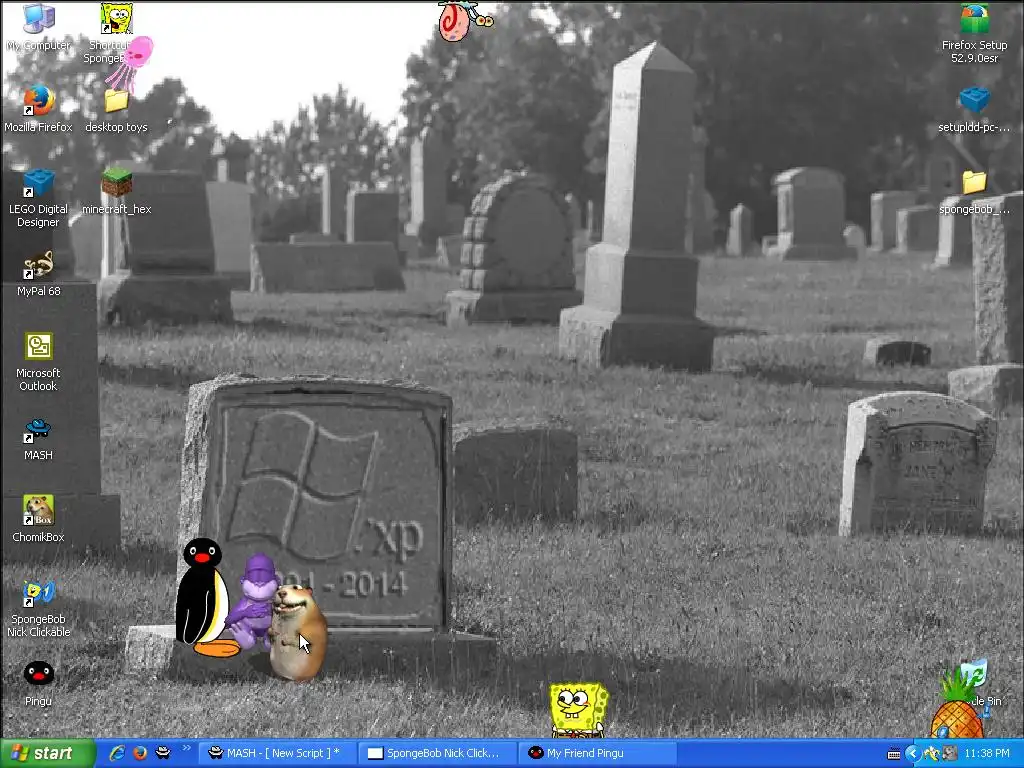Select the MASH desktop shortcut
Image resolution: width=1024 pixels, height=768 pixels.
pos(39,438)
